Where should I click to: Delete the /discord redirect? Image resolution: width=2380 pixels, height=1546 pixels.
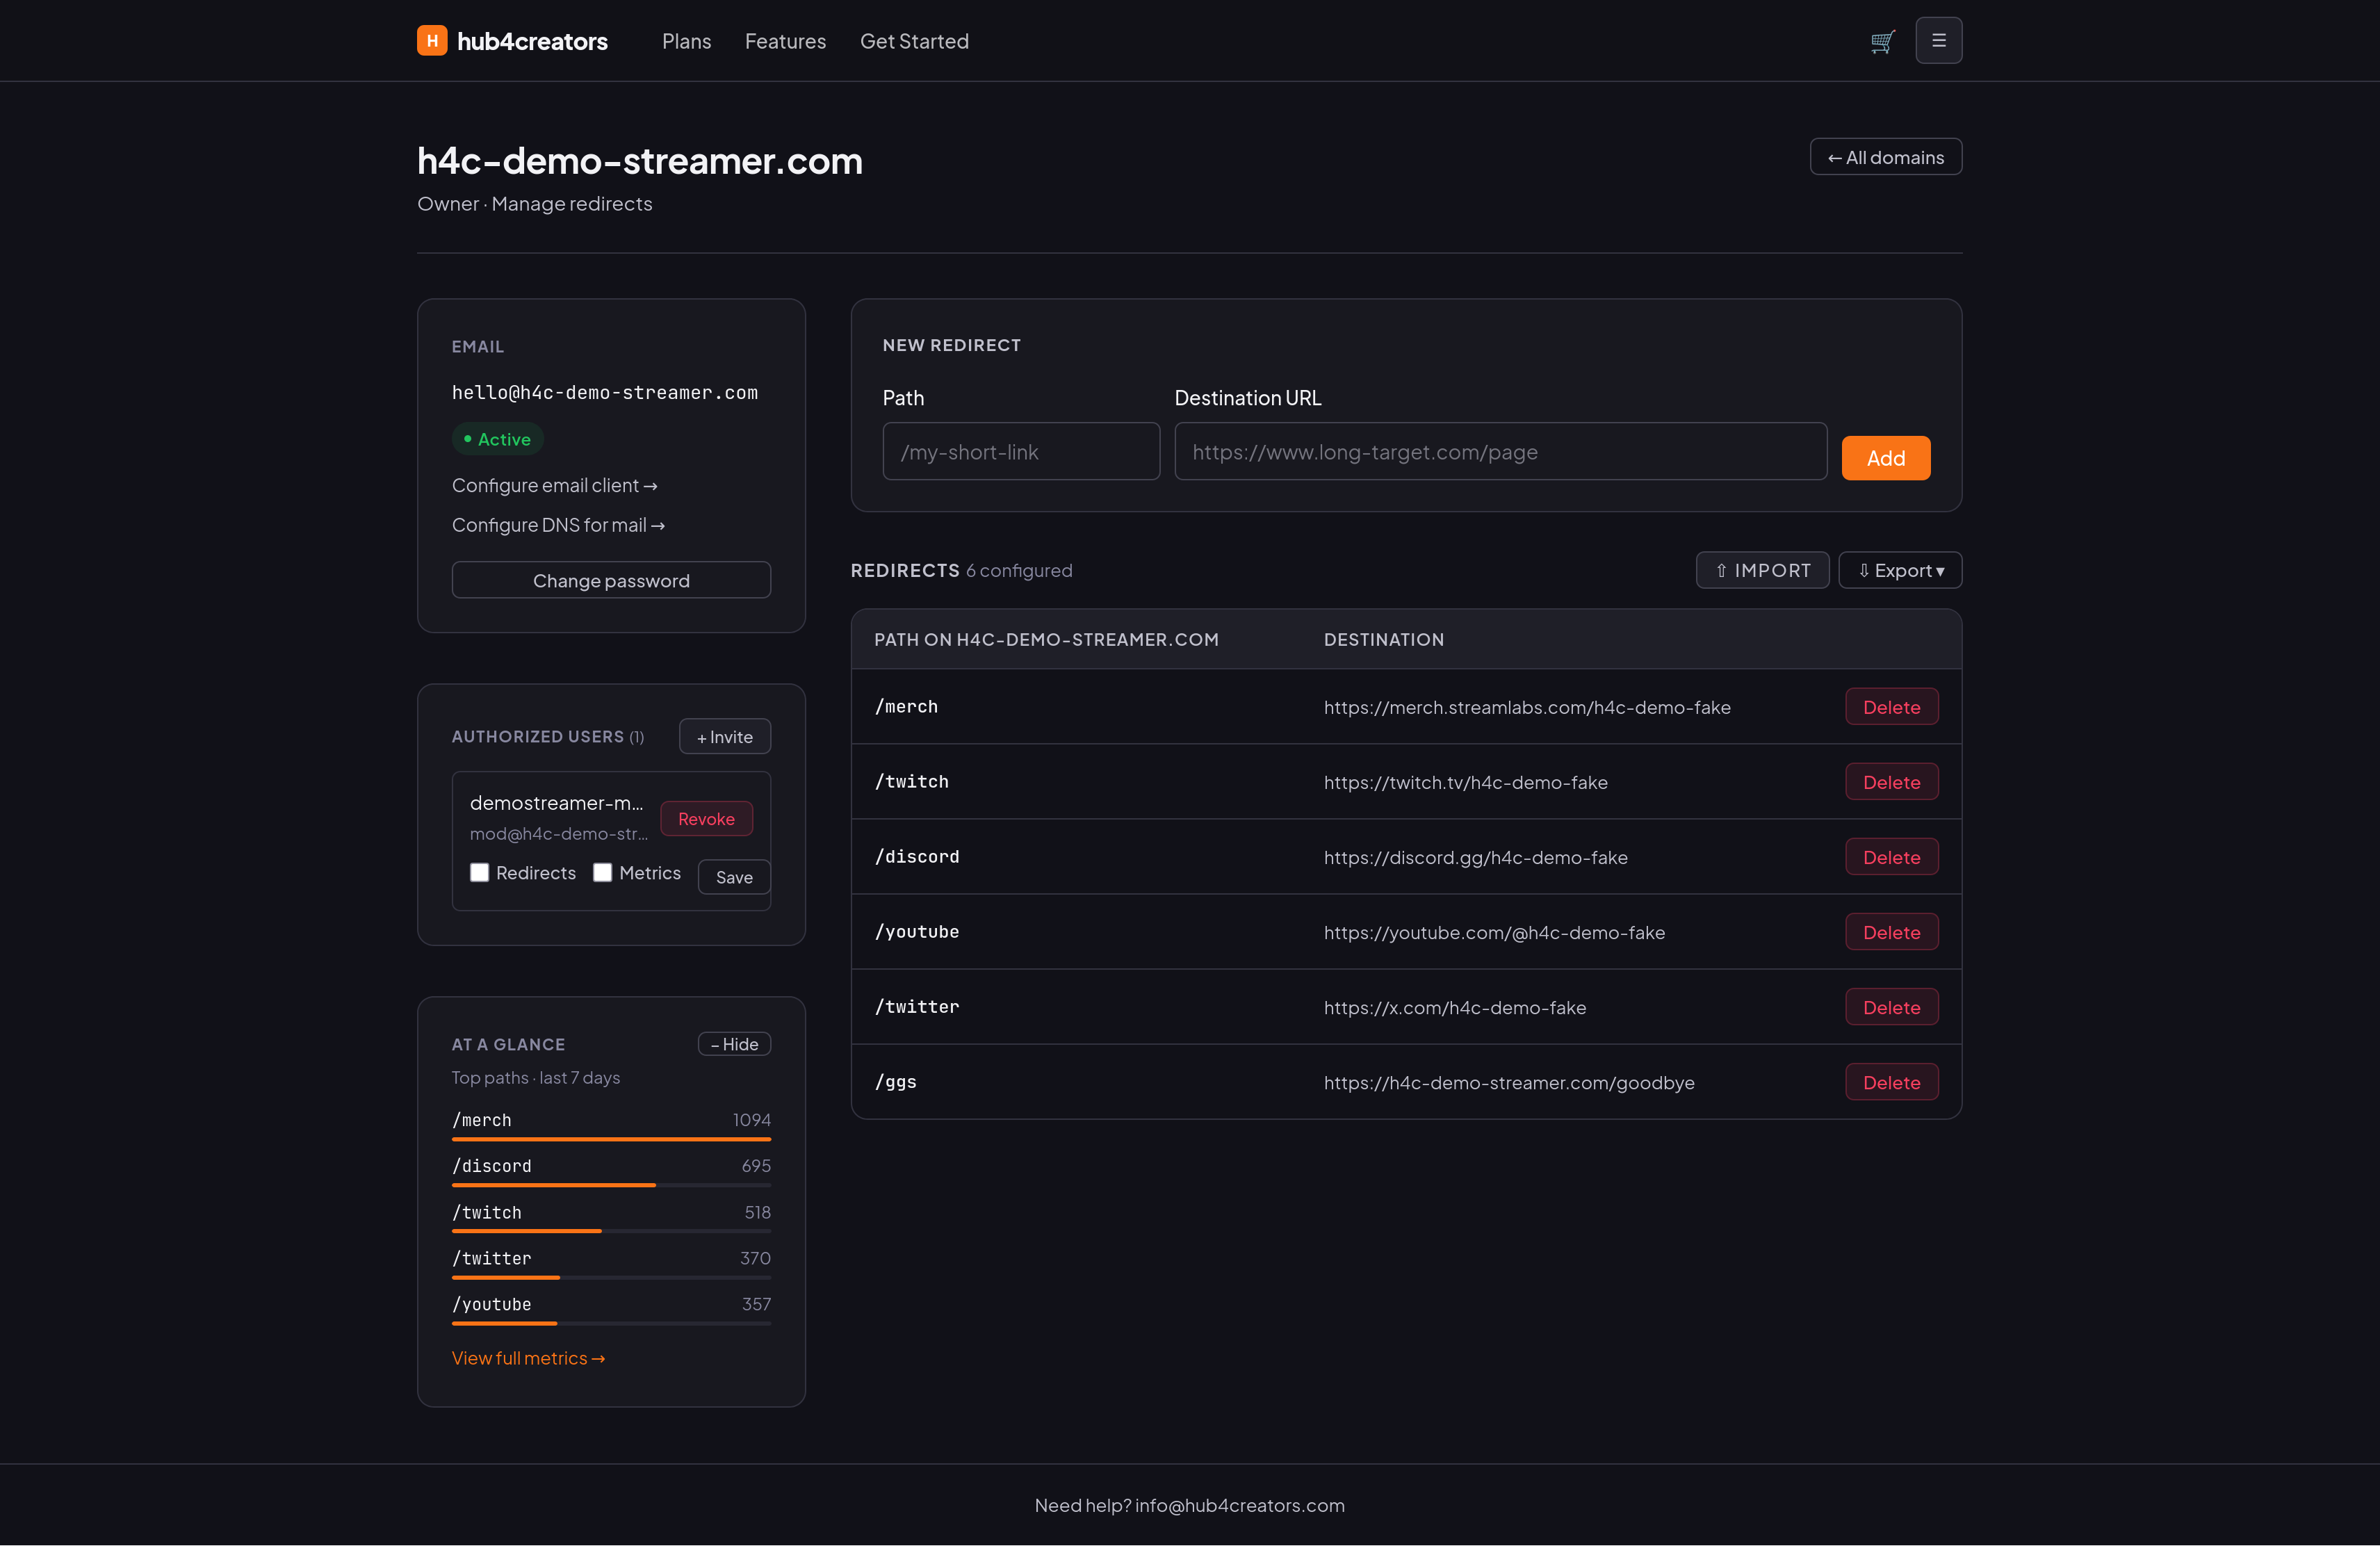tap(1891, 857)
